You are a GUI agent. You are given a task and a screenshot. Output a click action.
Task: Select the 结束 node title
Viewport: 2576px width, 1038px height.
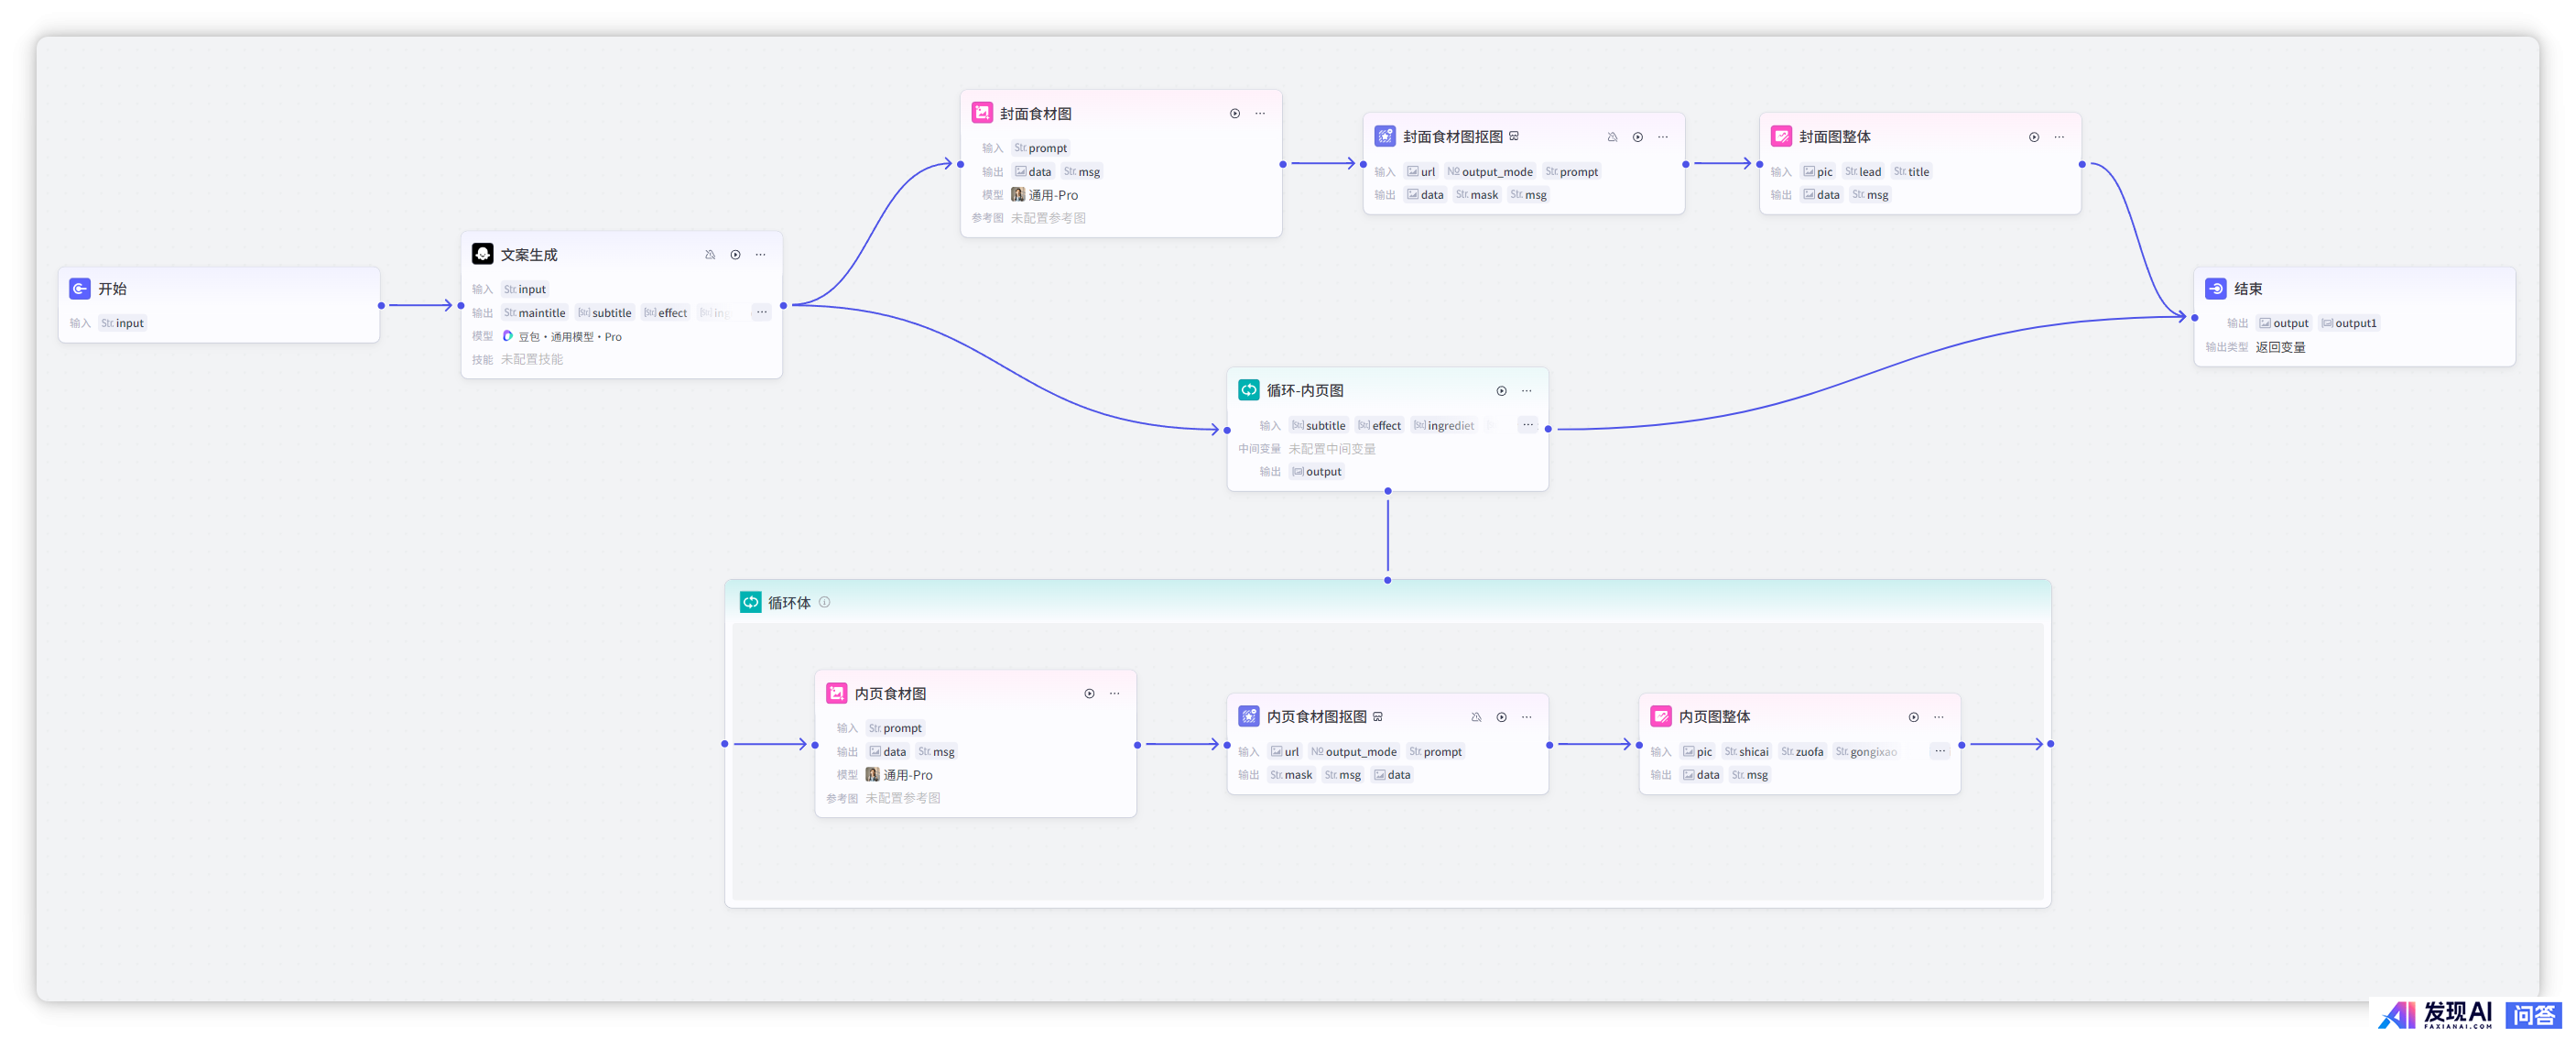2247,289
